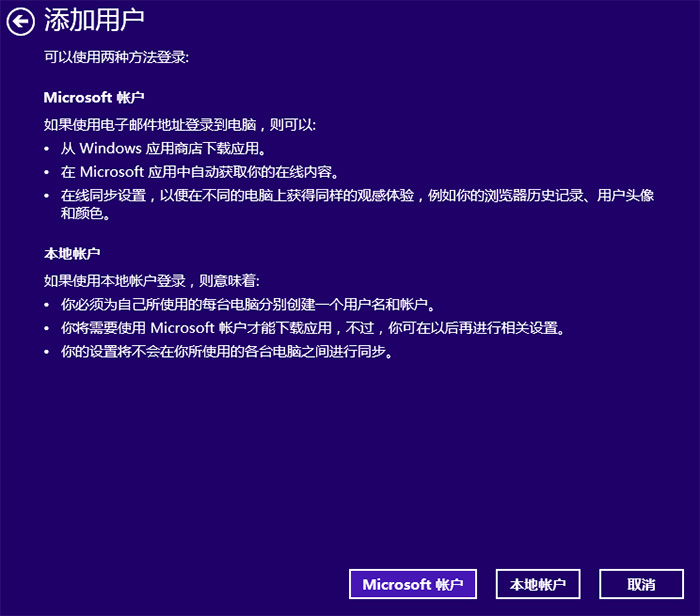Click the Microsoft 帐户 section heading
The width and height of the screenshot is (700, 616).
pyautogui.click(x=94, y=97)
